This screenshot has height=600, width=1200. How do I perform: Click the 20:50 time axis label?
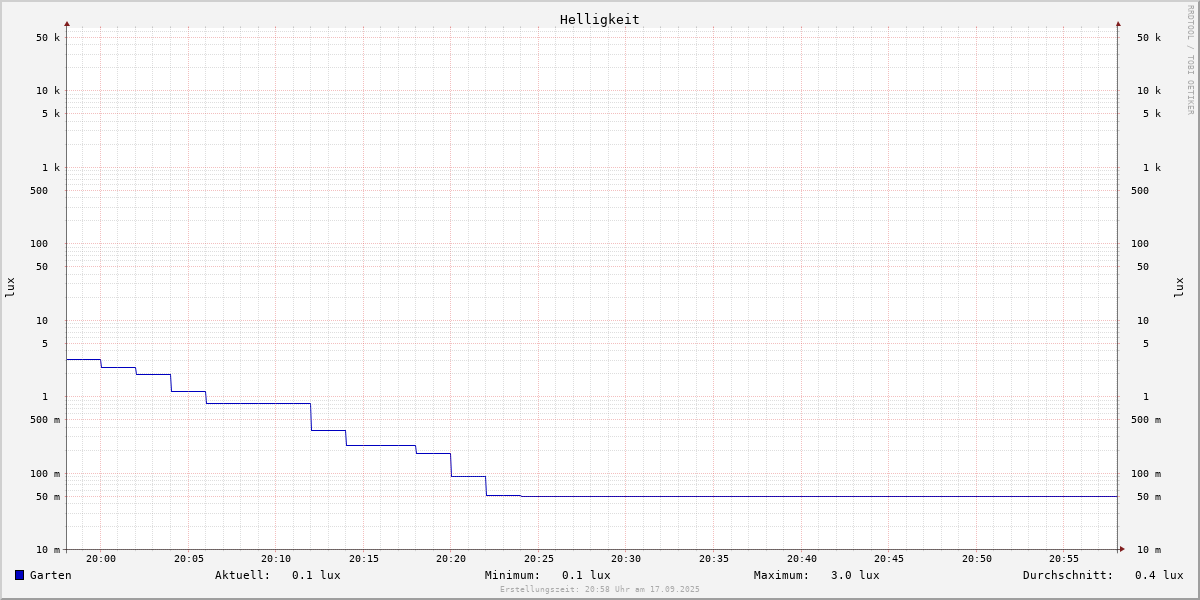pos(977,559)
